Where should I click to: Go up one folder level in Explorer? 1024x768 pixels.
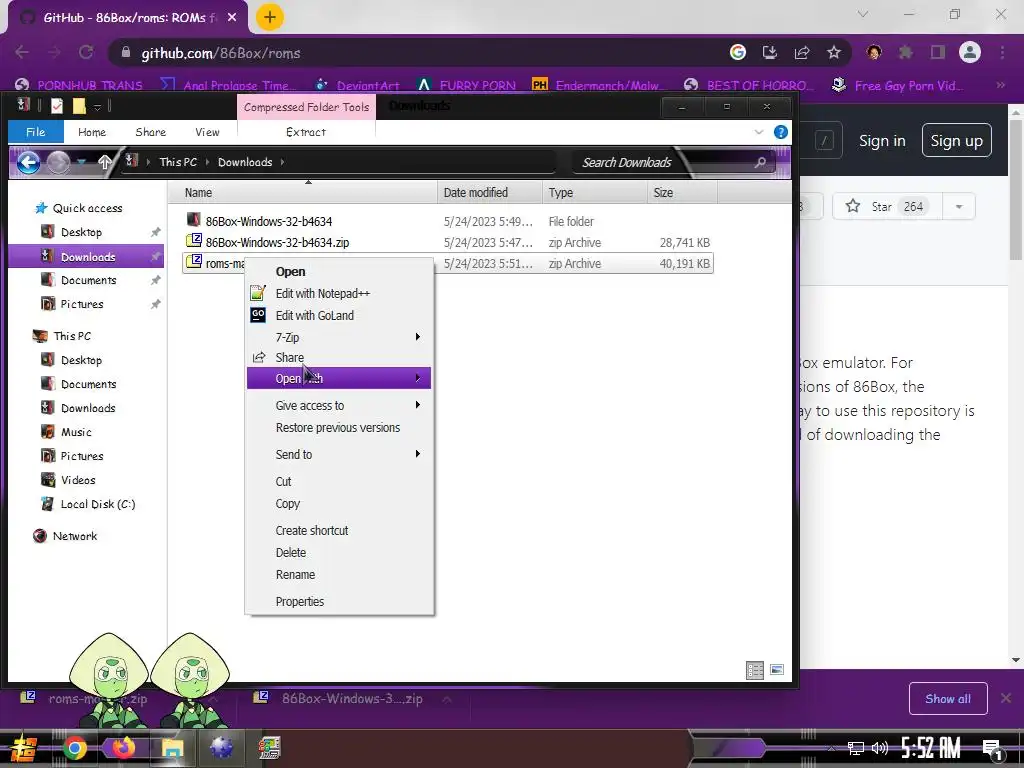click(x=104, y=162)
